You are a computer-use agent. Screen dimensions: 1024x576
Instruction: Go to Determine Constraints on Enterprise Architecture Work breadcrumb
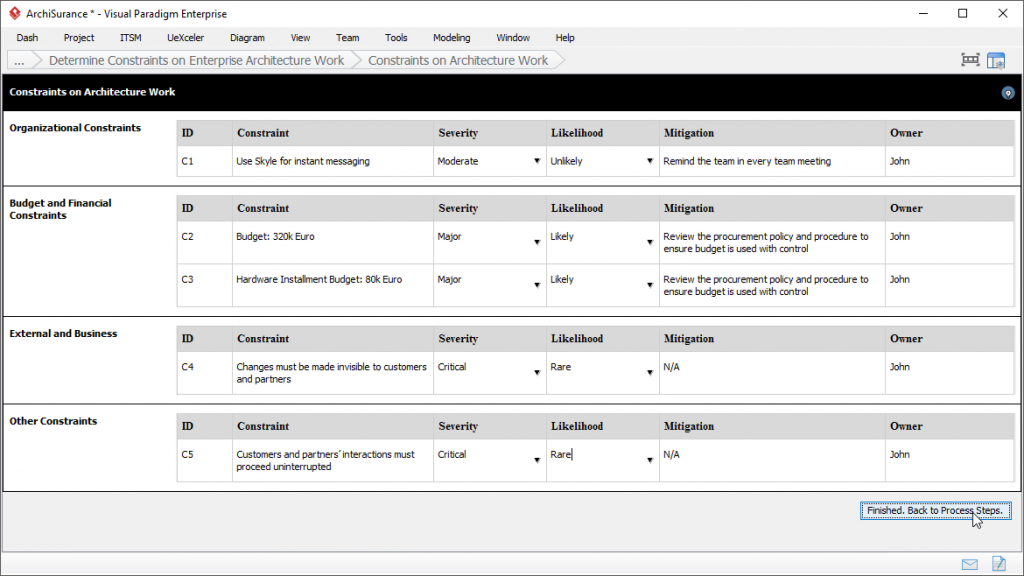pyautogui.click(x=196, y=60)
